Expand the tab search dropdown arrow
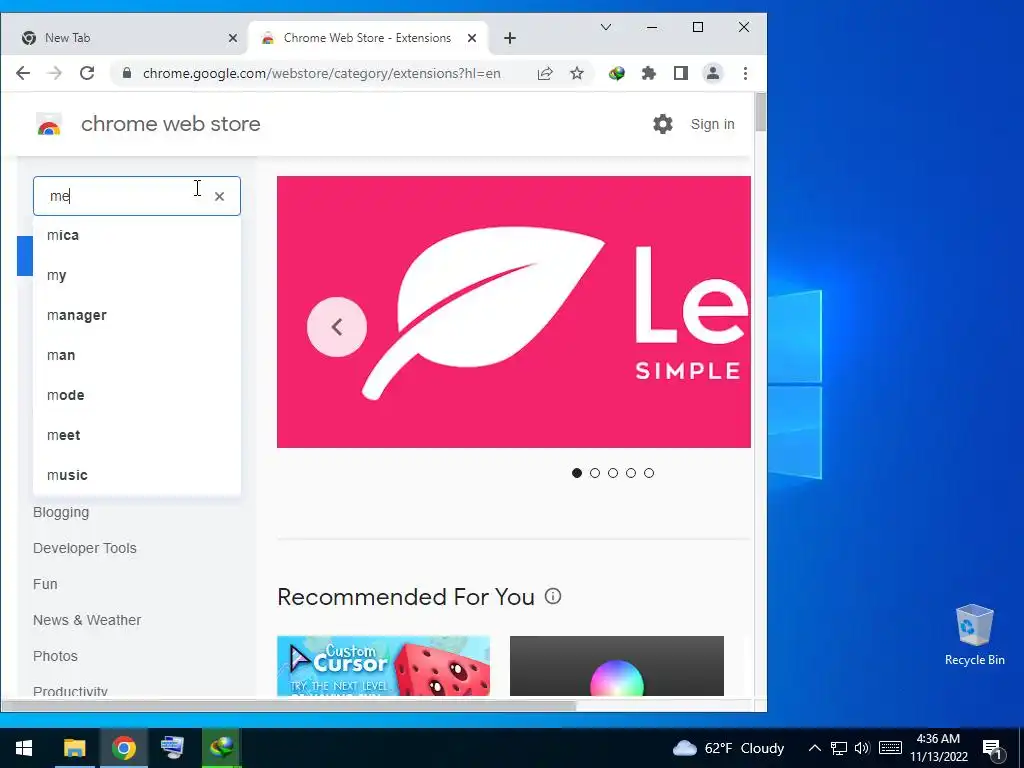This screenshot has width=1024, height=768. (606, 27)
